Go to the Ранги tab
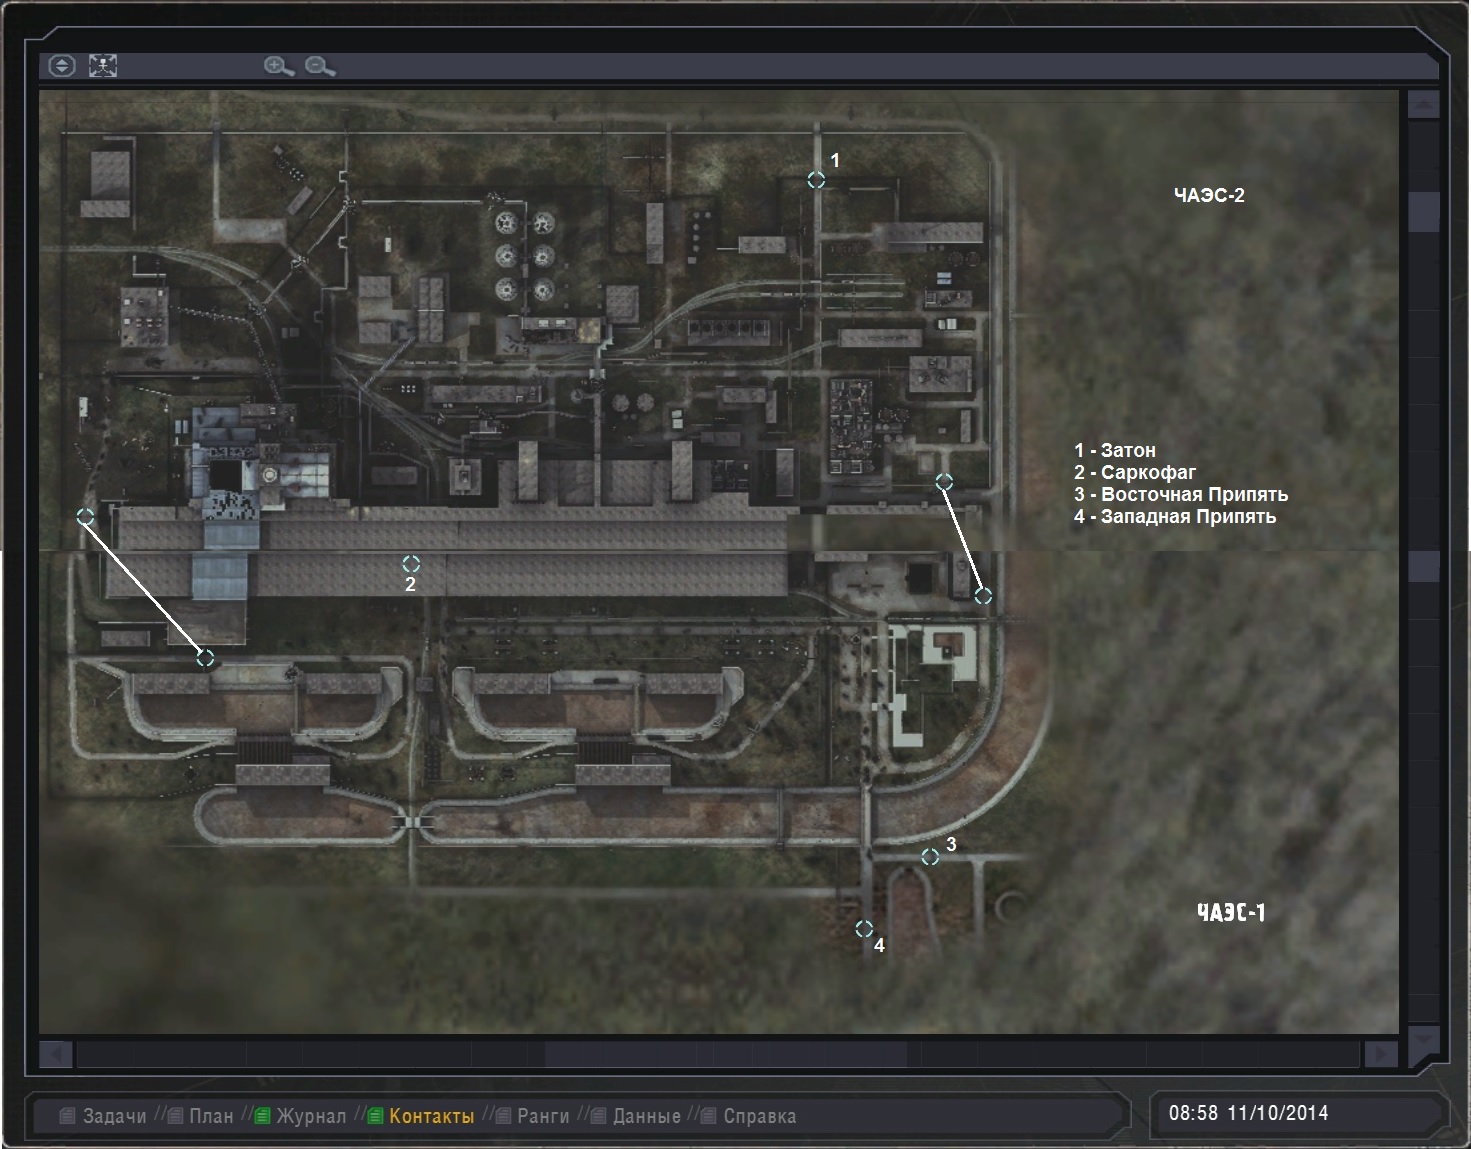Screen dimensions: 1471x1149 pyautogui.click(x=543, y=1116)
